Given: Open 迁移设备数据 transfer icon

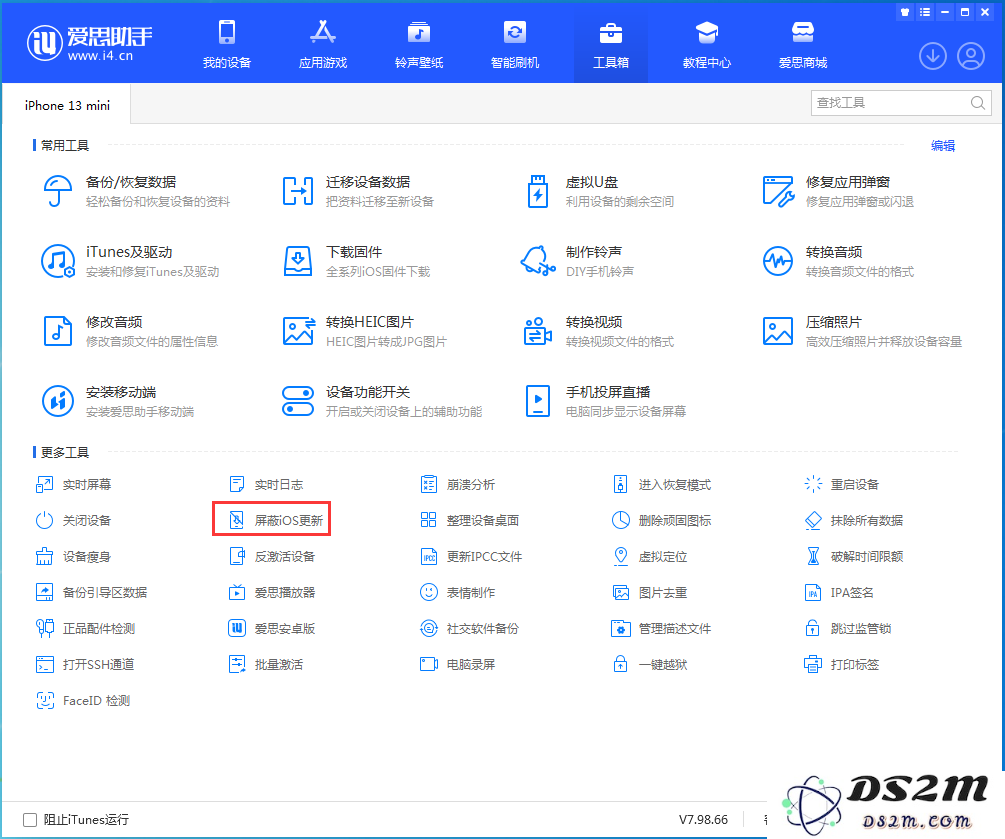Looking at the screenshot, I should coord(298,191).
